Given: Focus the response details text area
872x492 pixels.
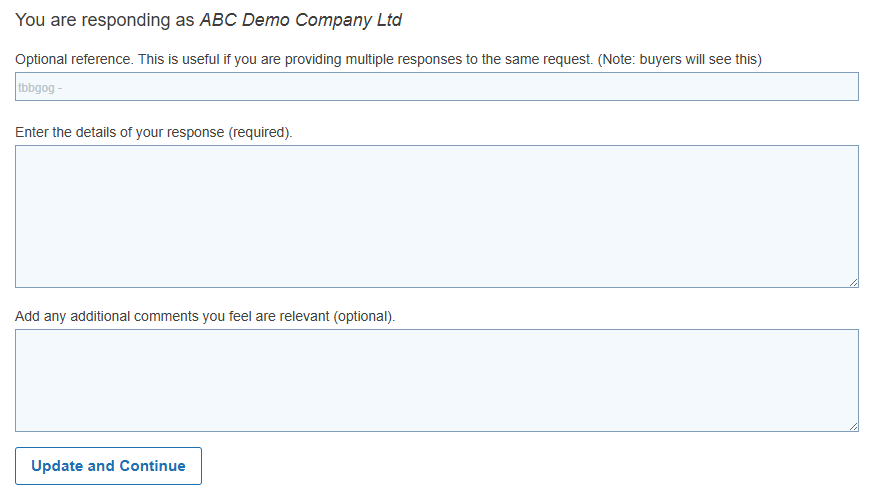Looking at the screenshot, I should [x=436, y=216].
